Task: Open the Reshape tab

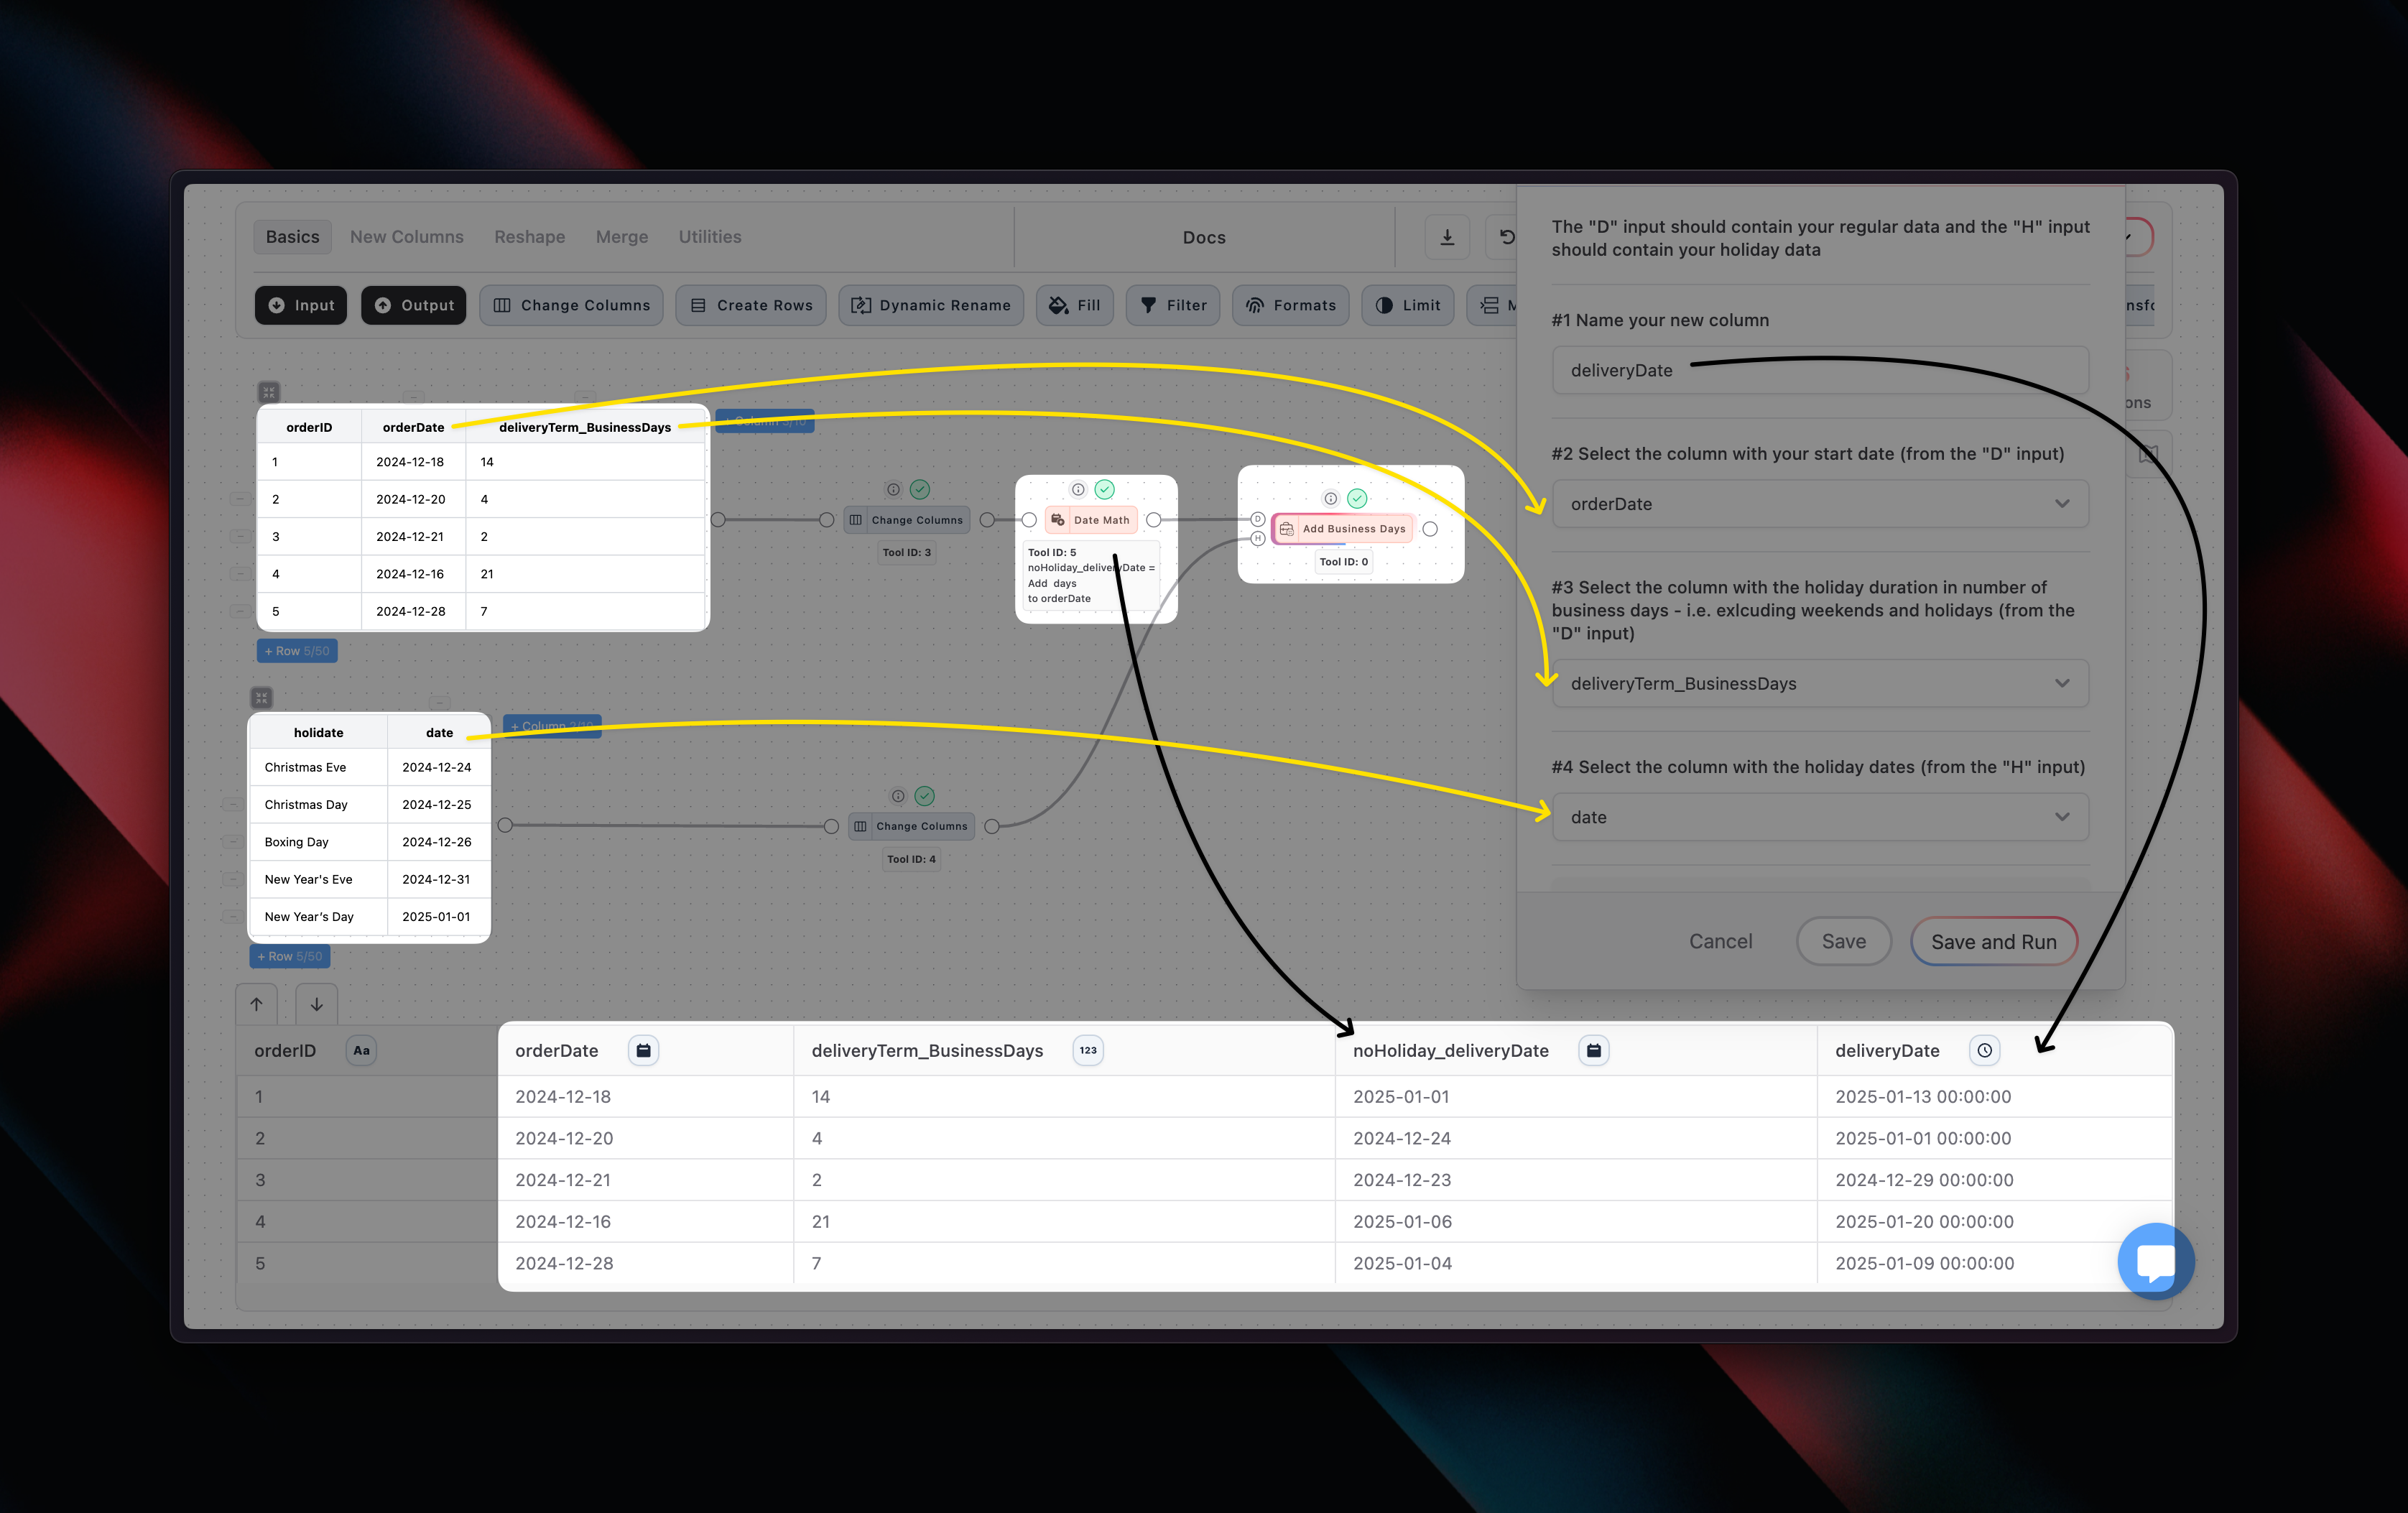Action: click(529, 237)
